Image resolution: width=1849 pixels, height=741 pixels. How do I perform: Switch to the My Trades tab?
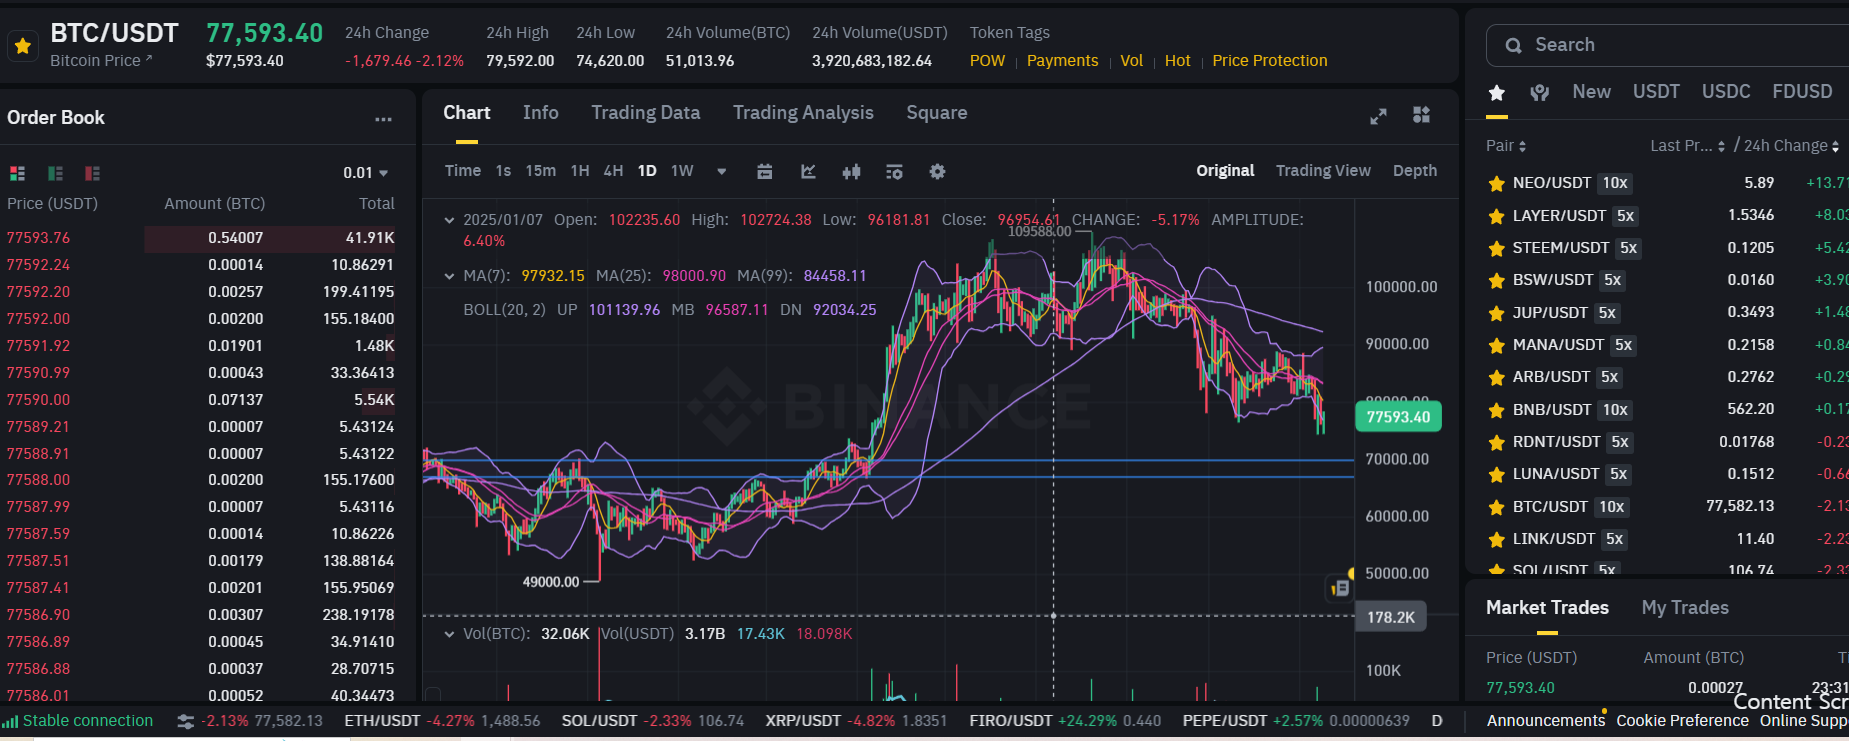[x=1685, y=608]
